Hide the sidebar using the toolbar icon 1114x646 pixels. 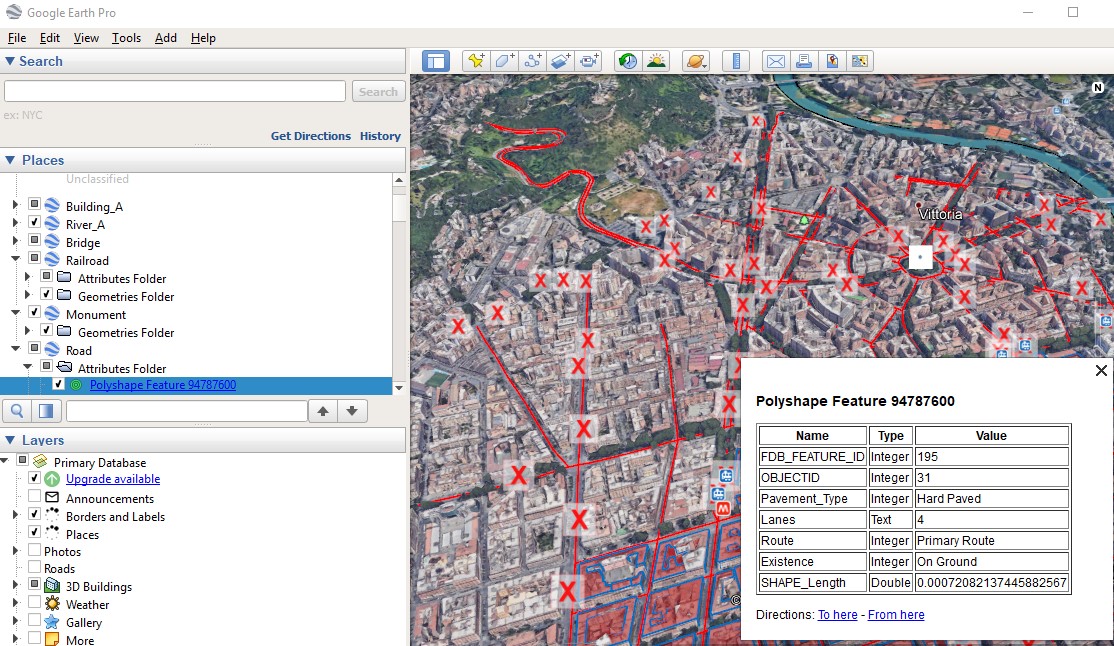click(x=436, y=61)
